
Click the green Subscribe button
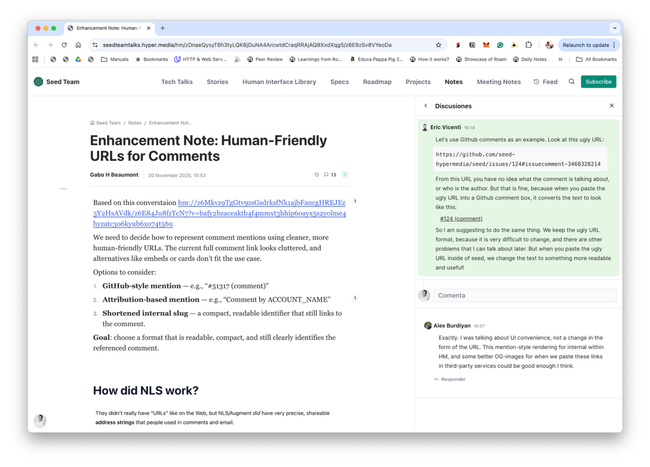[x=598, y=82]
